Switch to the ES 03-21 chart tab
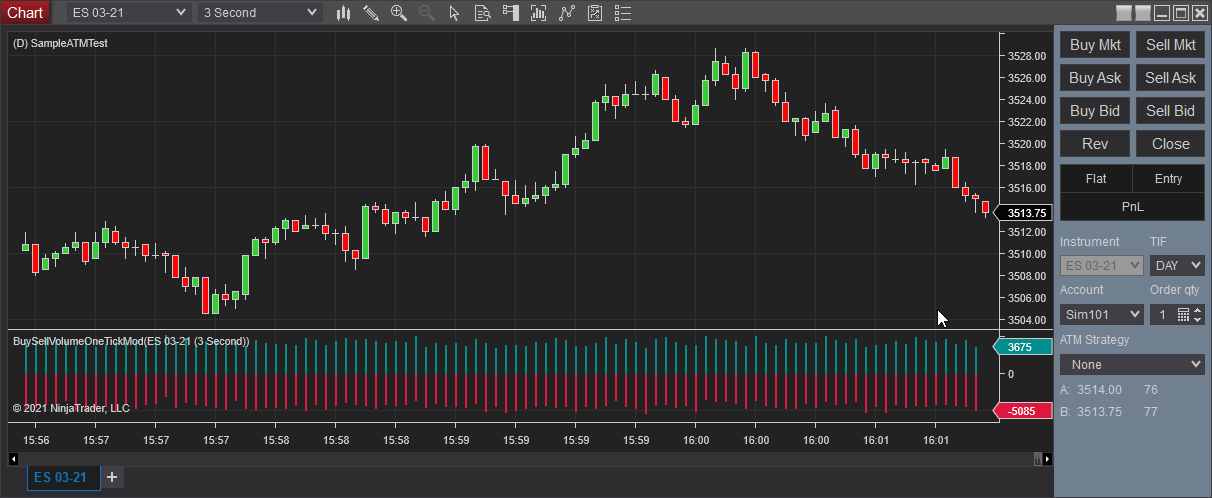1212x498 pixels. tap(64, 478)
